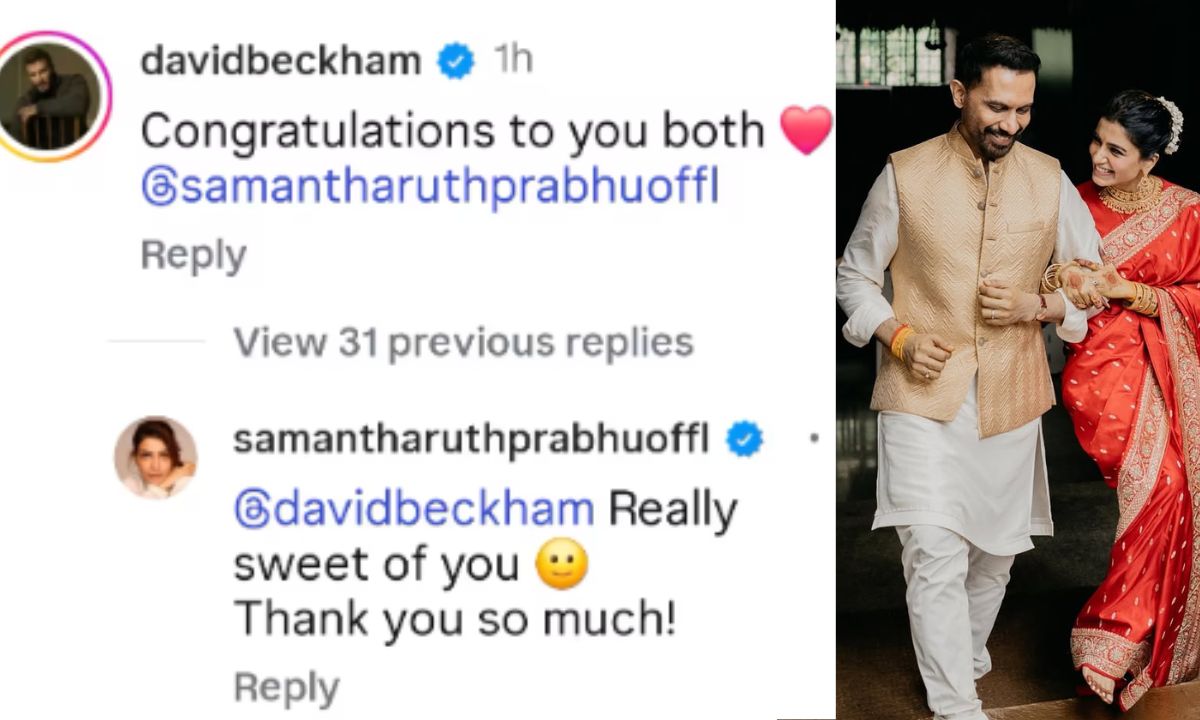Click the smiley emoji after 'sweet of you'

562,568
